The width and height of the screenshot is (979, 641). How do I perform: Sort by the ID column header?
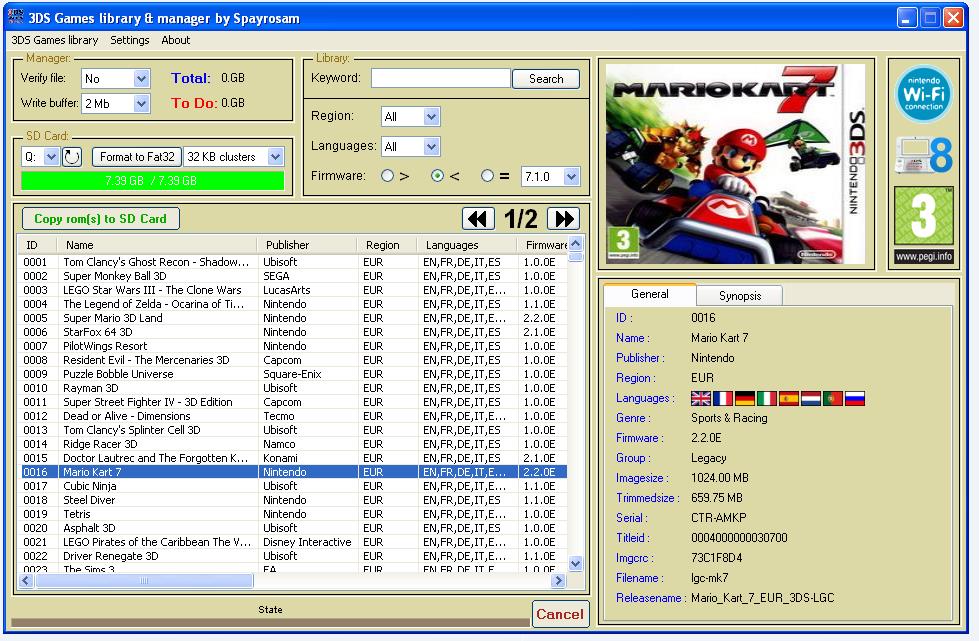[x=37, y=245]
